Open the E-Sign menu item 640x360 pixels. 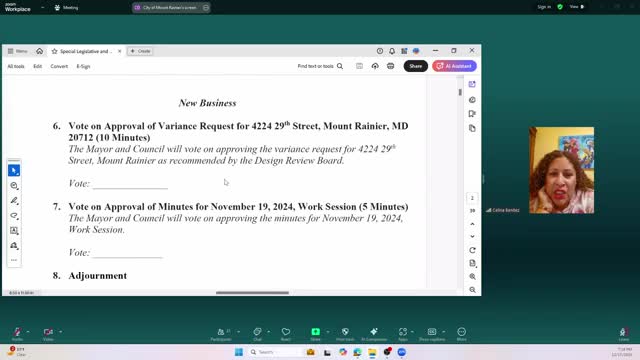click(x=83, y=66)
